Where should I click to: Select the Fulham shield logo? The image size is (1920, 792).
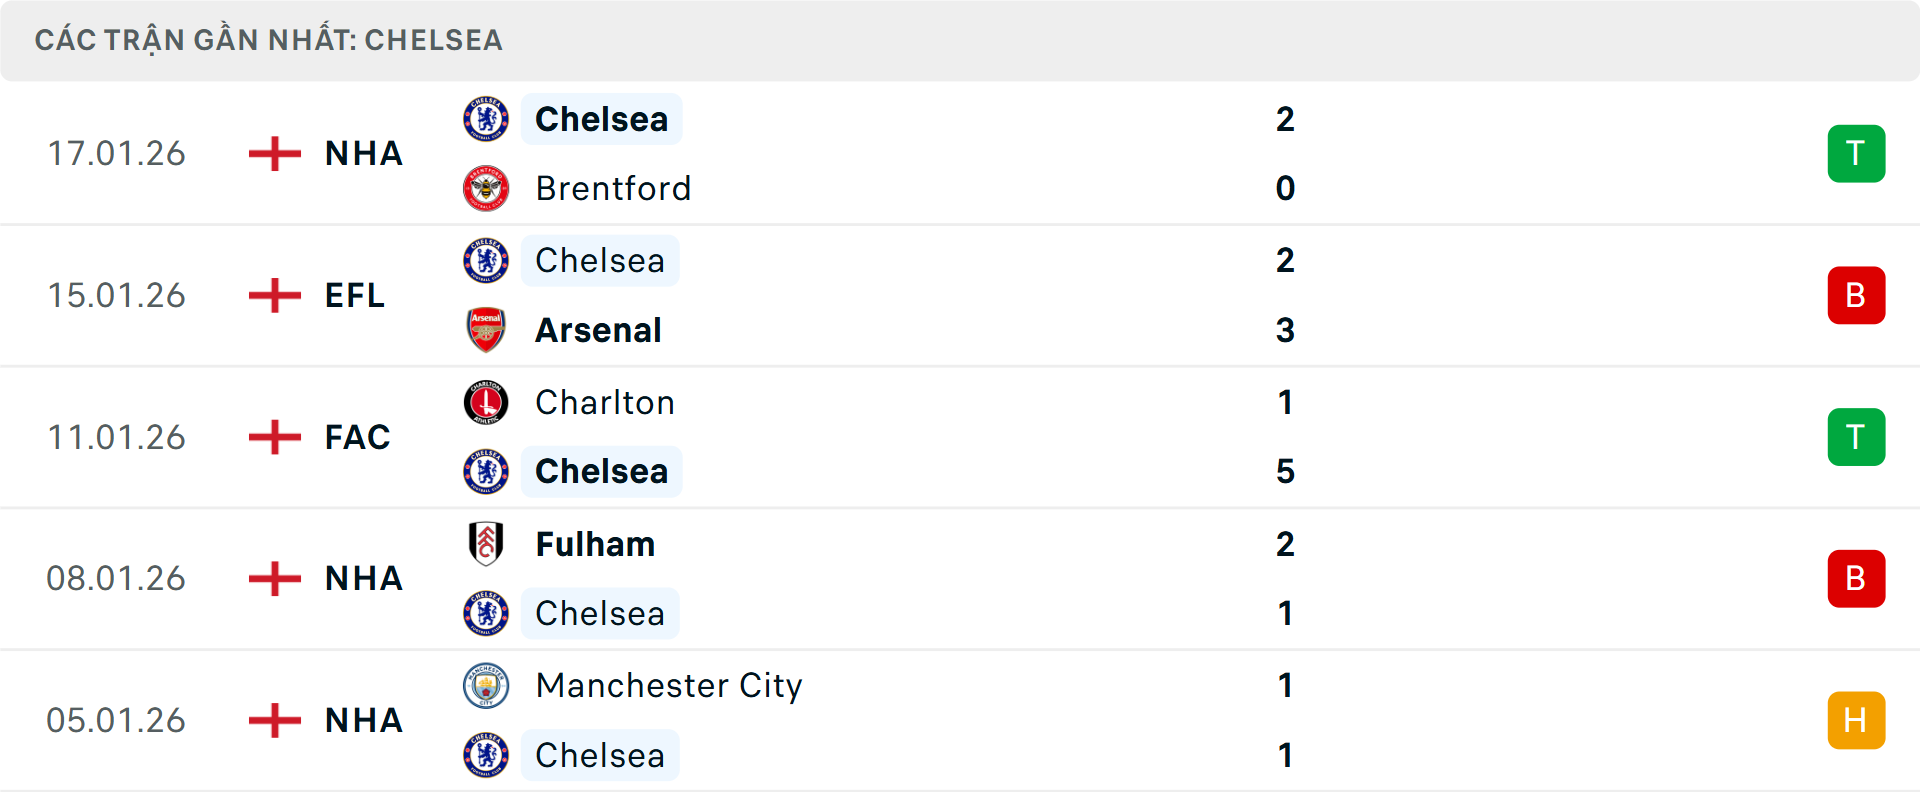click(x=486, y=544)
